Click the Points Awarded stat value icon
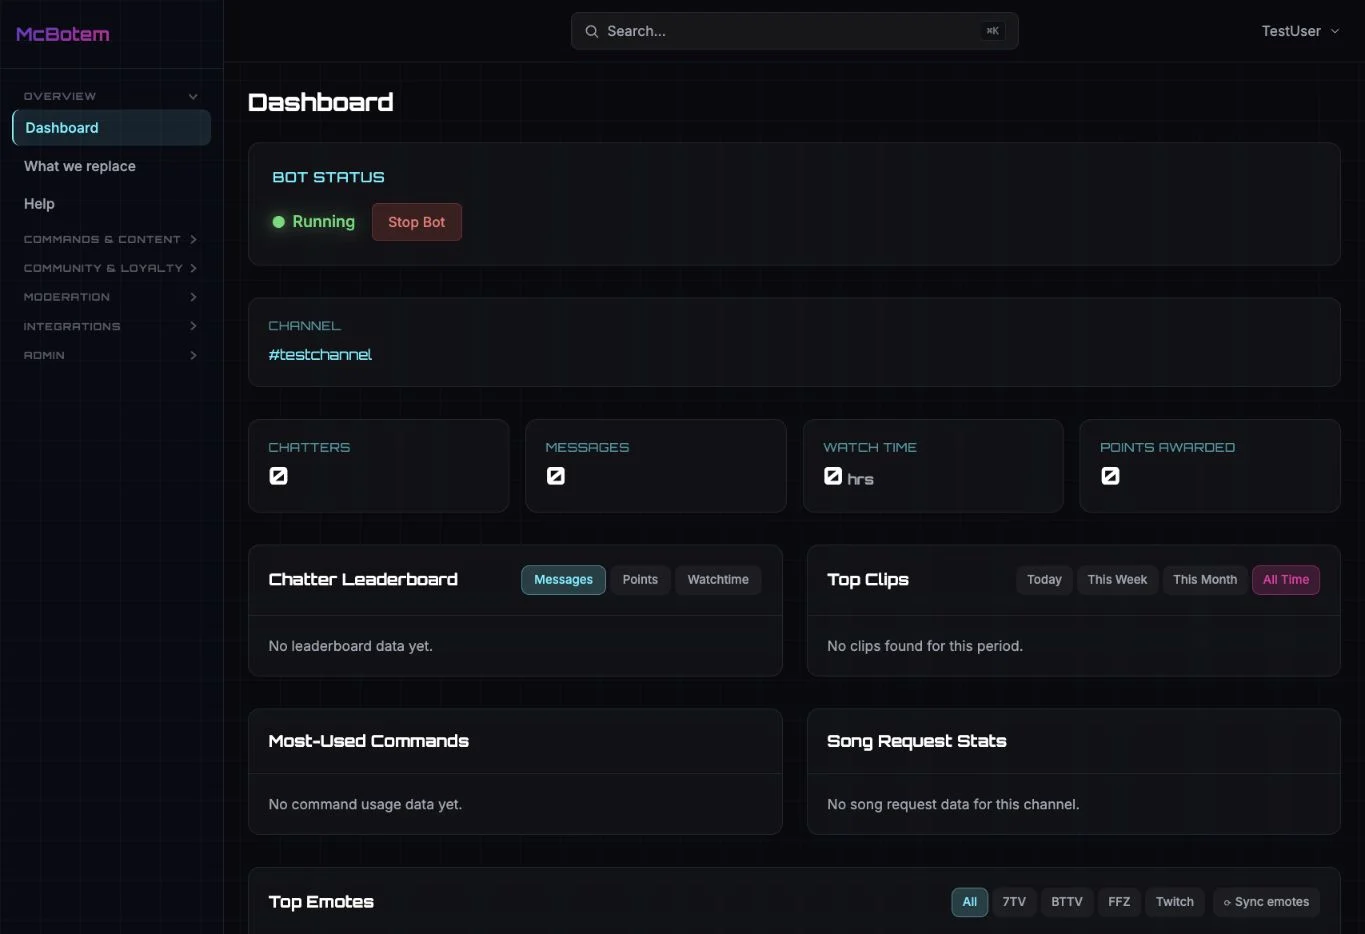Image resolution: width=1365 pixels, height=934 pixels. (1110, 476)
